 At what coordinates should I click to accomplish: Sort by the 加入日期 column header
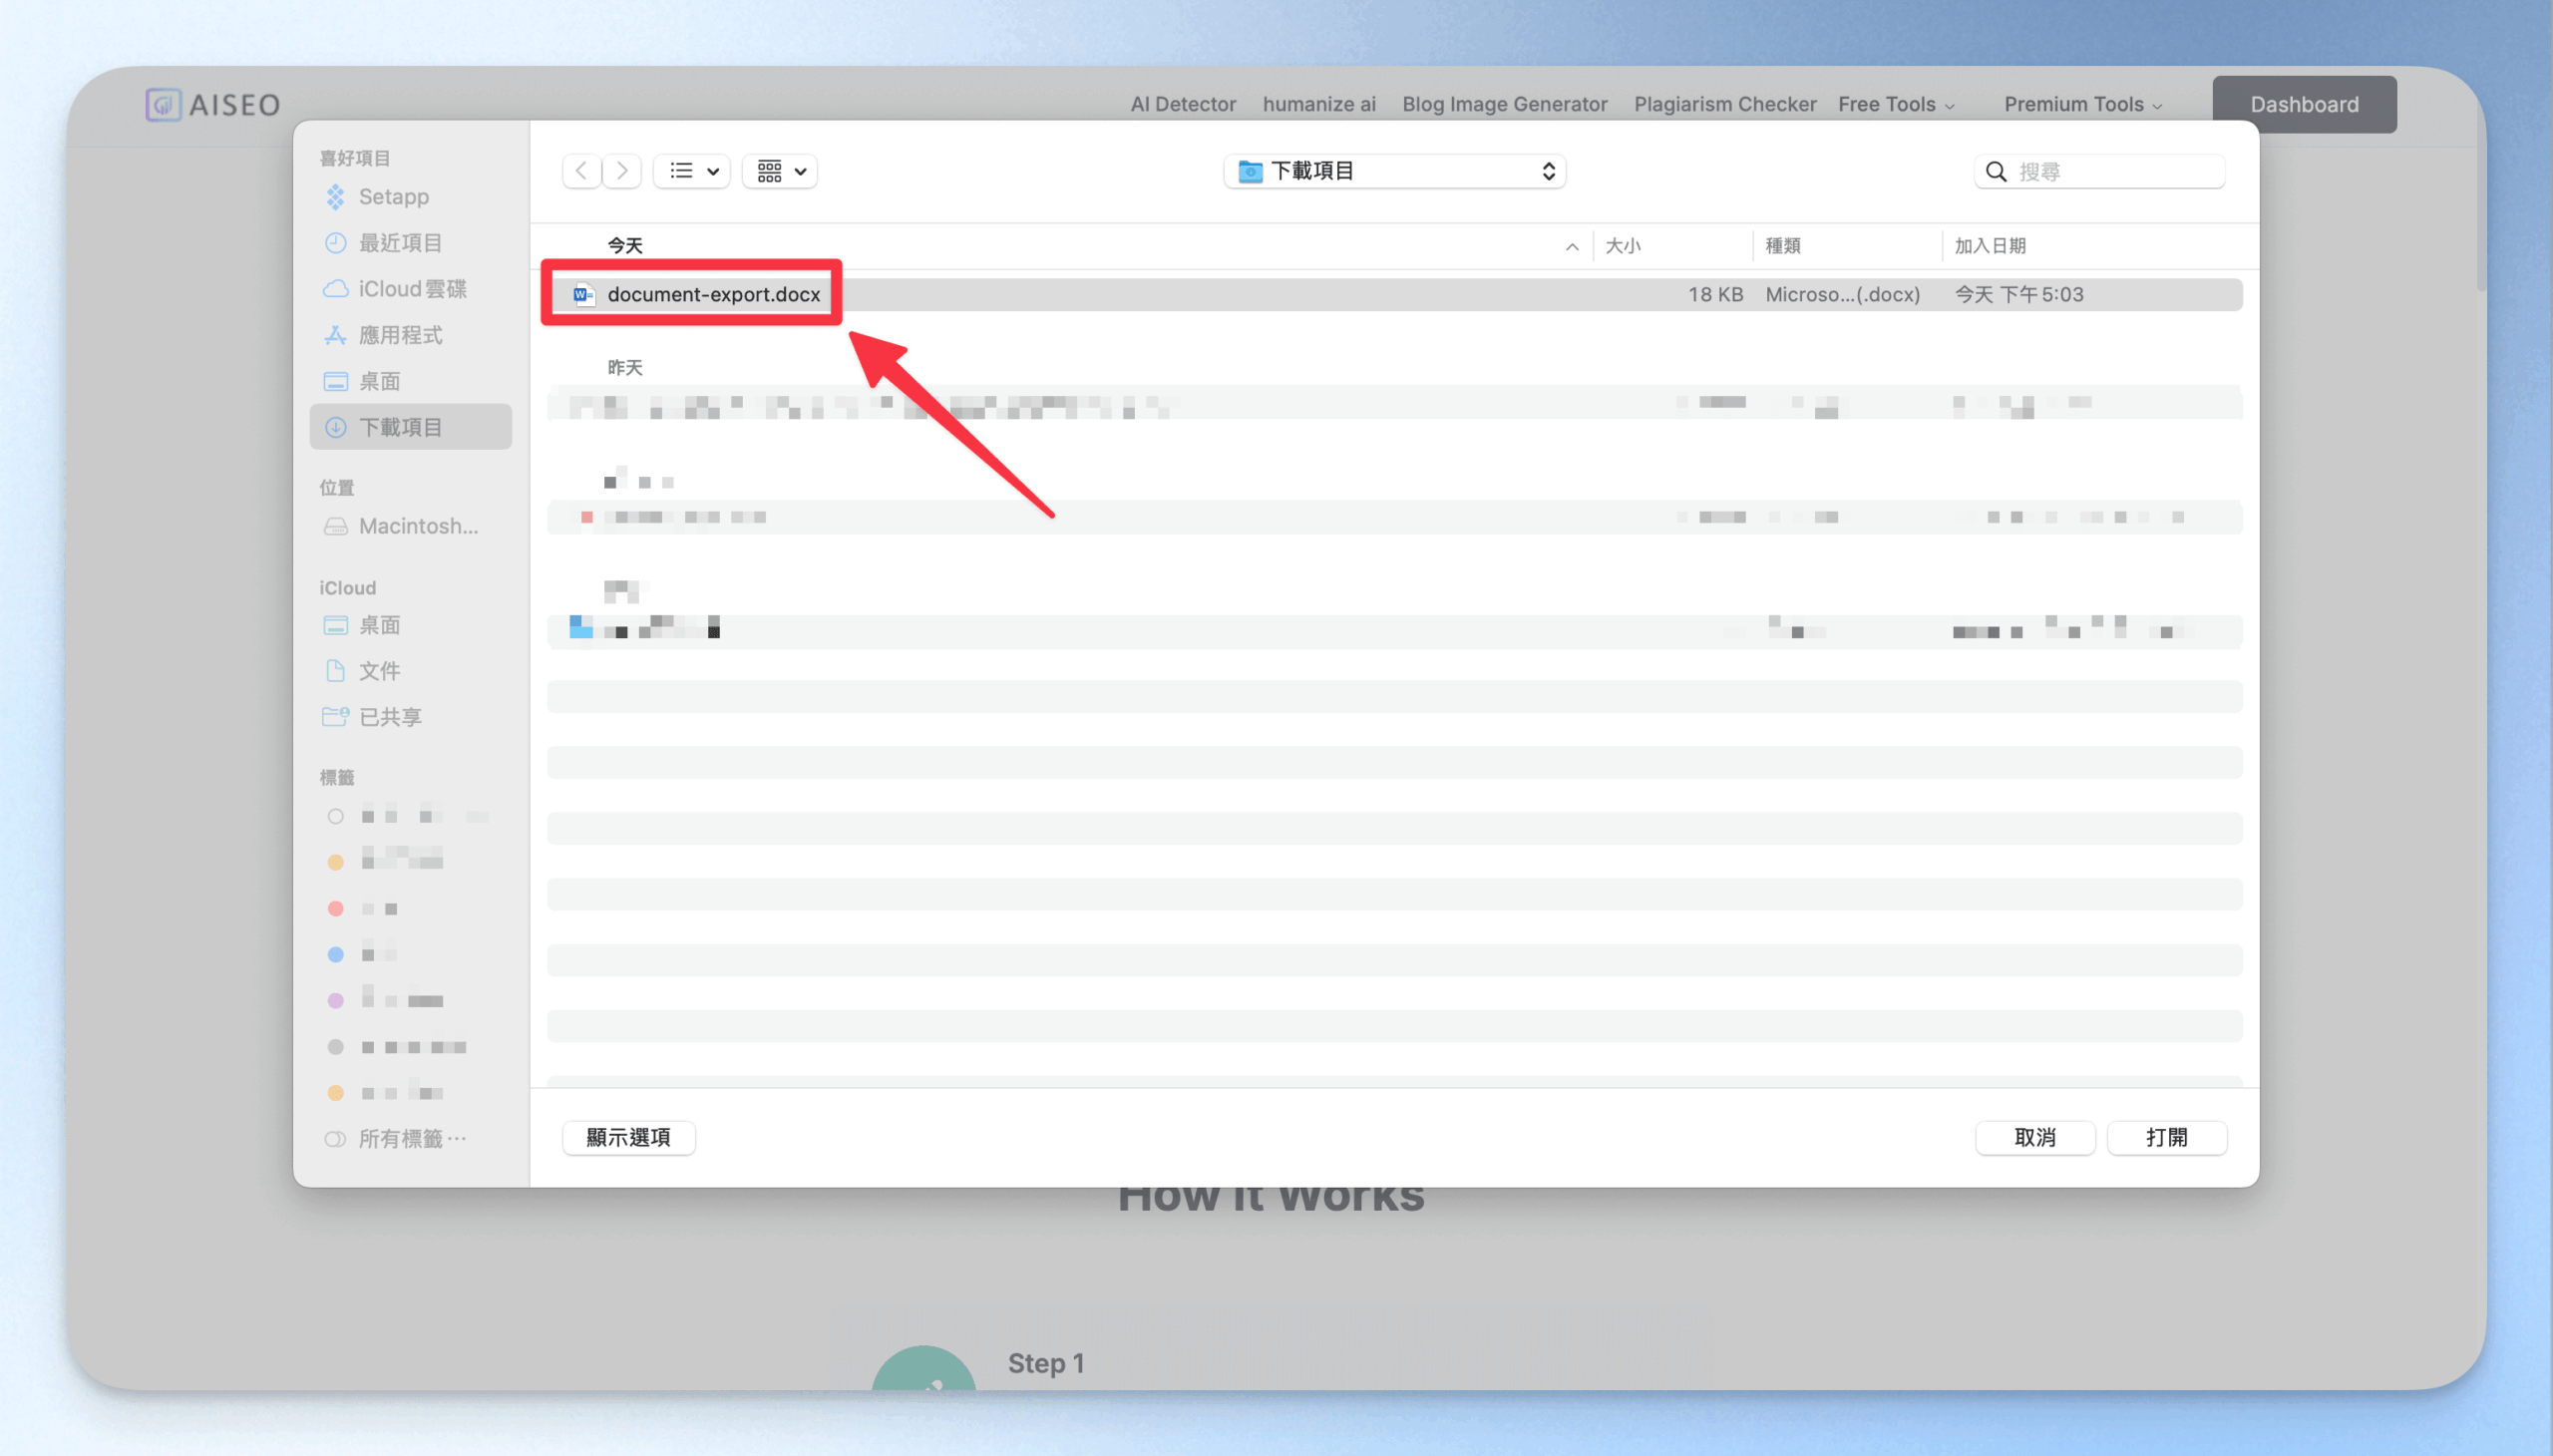[x=1990, y=245]
